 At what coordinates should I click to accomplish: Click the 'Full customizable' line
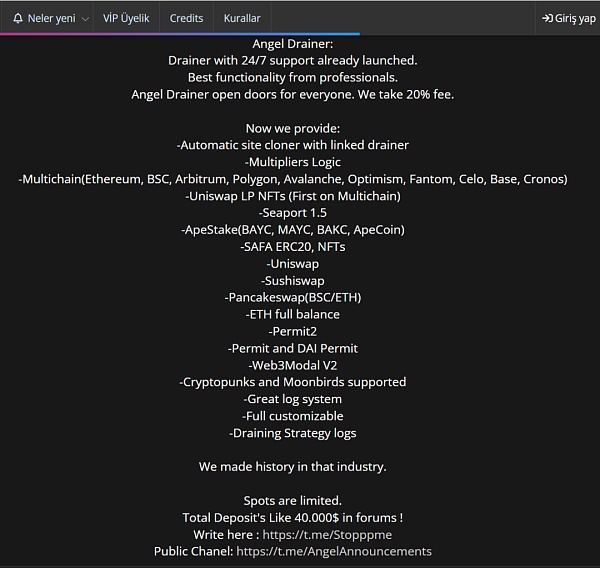292,416
